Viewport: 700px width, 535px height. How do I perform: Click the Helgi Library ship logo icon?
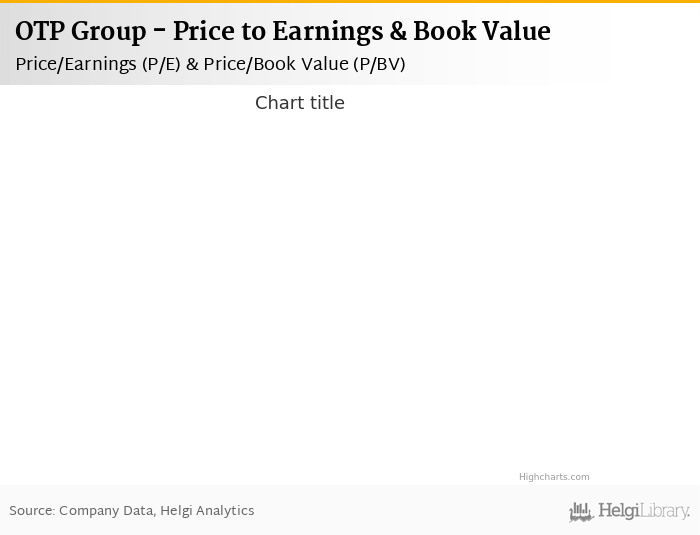[x=581, y=512]
